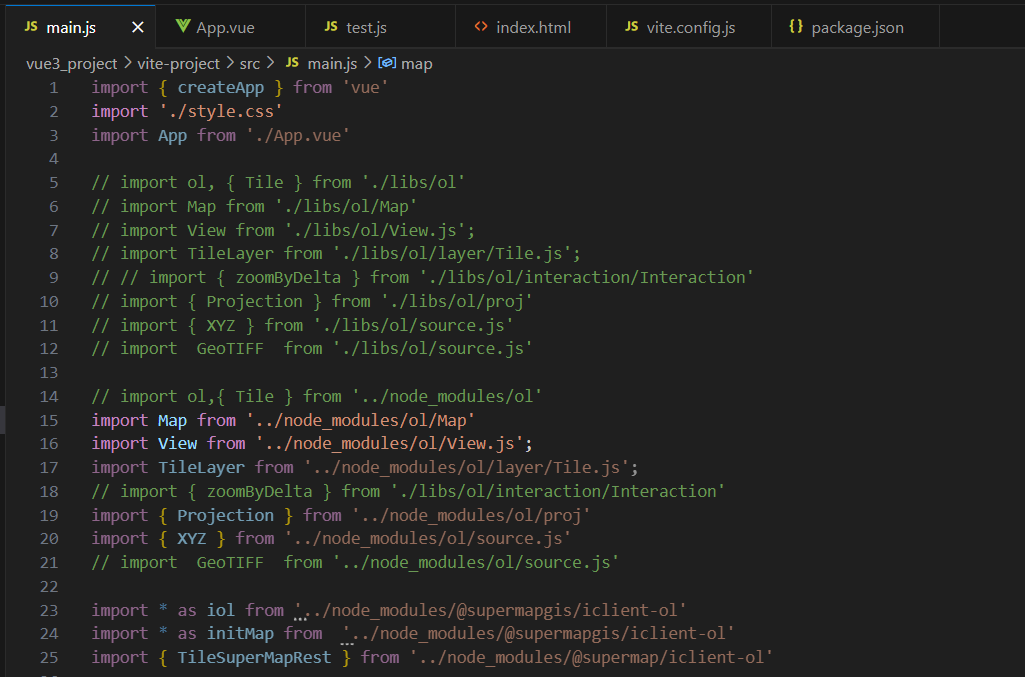Click the JS icon on vite.config.js tab
This screenshot has width=1025, height=677.
(x=631, y=26)
